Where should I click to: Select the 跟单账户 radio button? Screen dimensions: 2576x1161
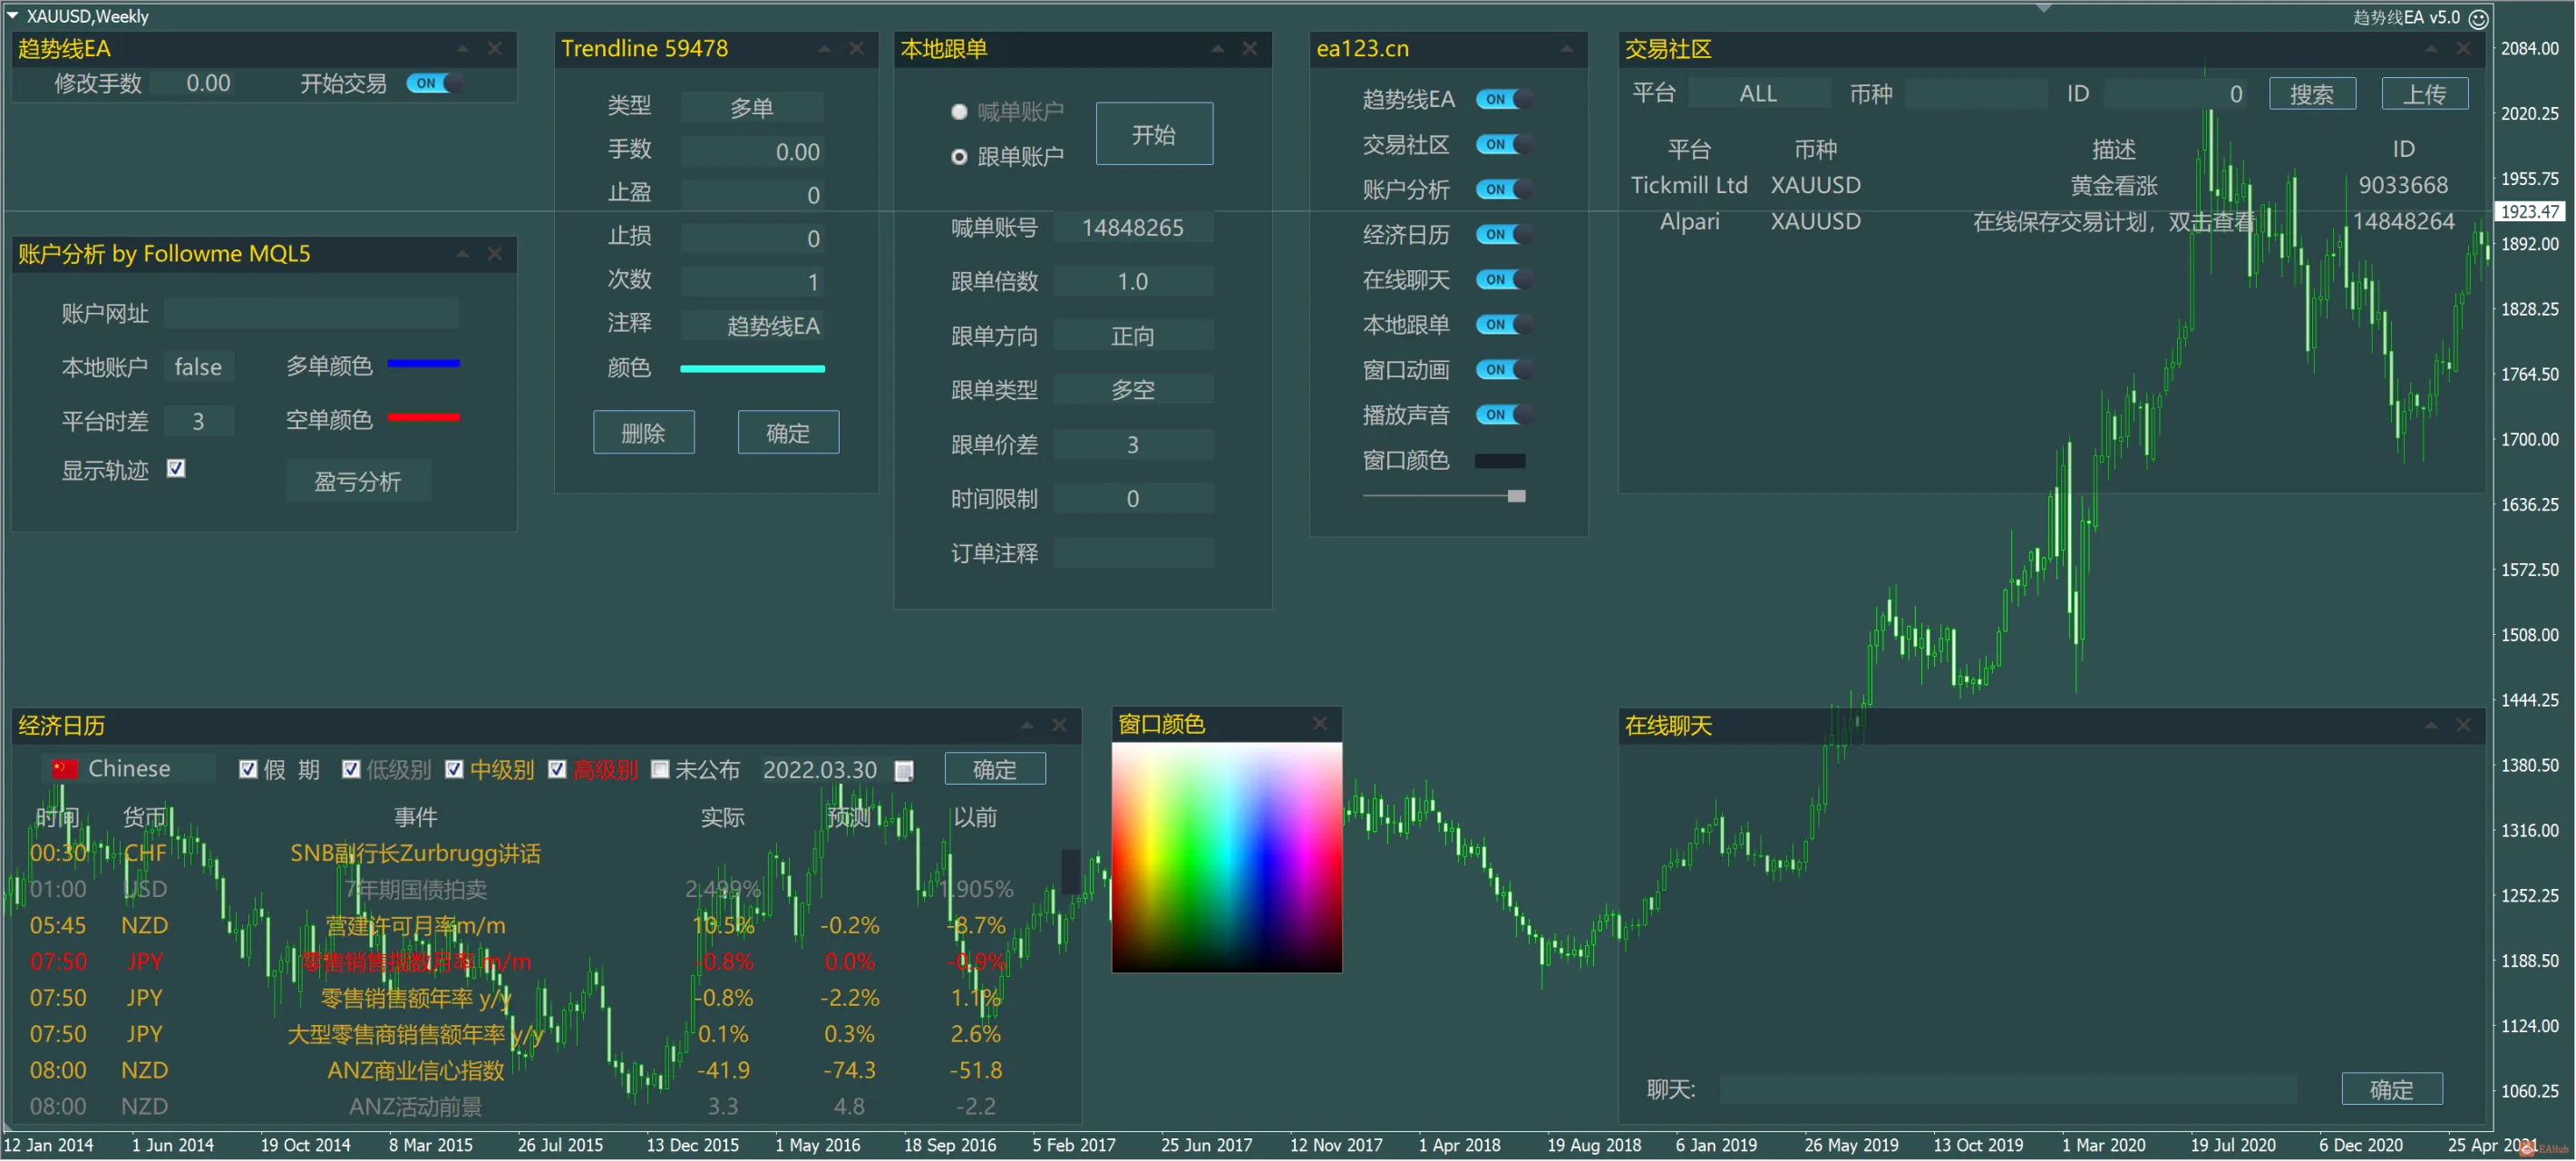[959, 157]
